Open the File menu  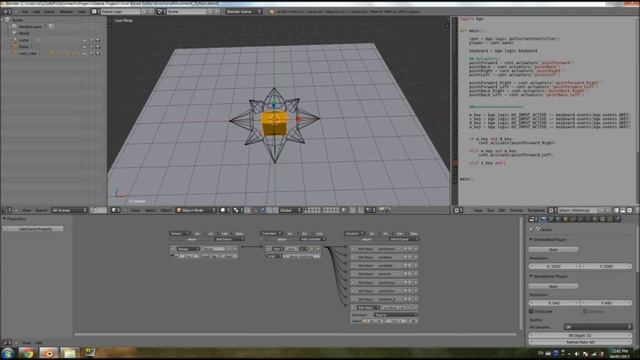point(25,12)
